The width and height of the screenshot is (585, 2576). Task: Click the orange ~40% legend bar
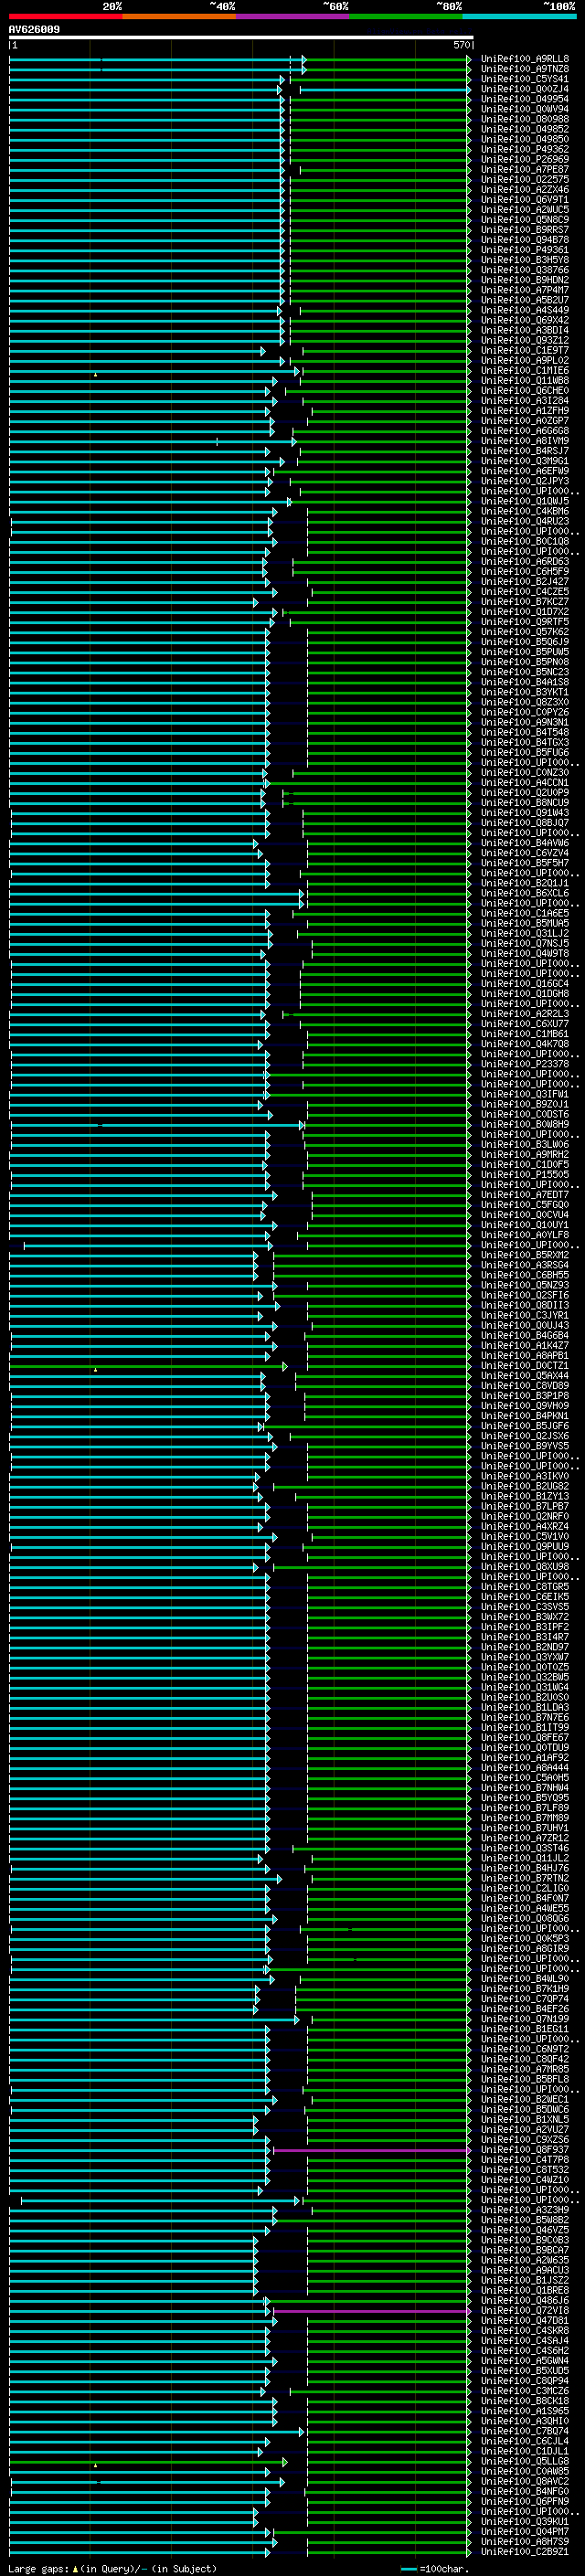click(x=179, y=17)
